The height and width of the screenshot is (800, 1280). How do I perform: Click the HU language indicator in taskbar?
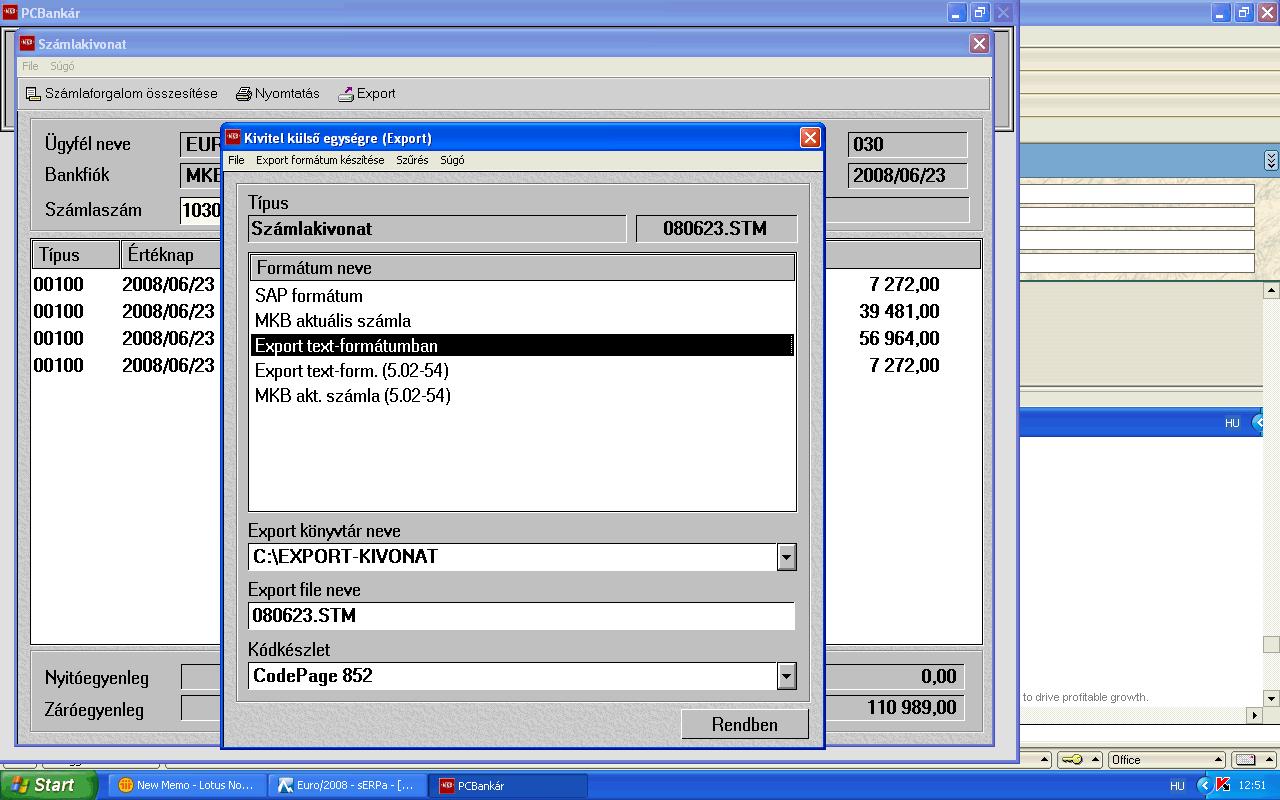pyautogui.click(x=1177, y=786)
